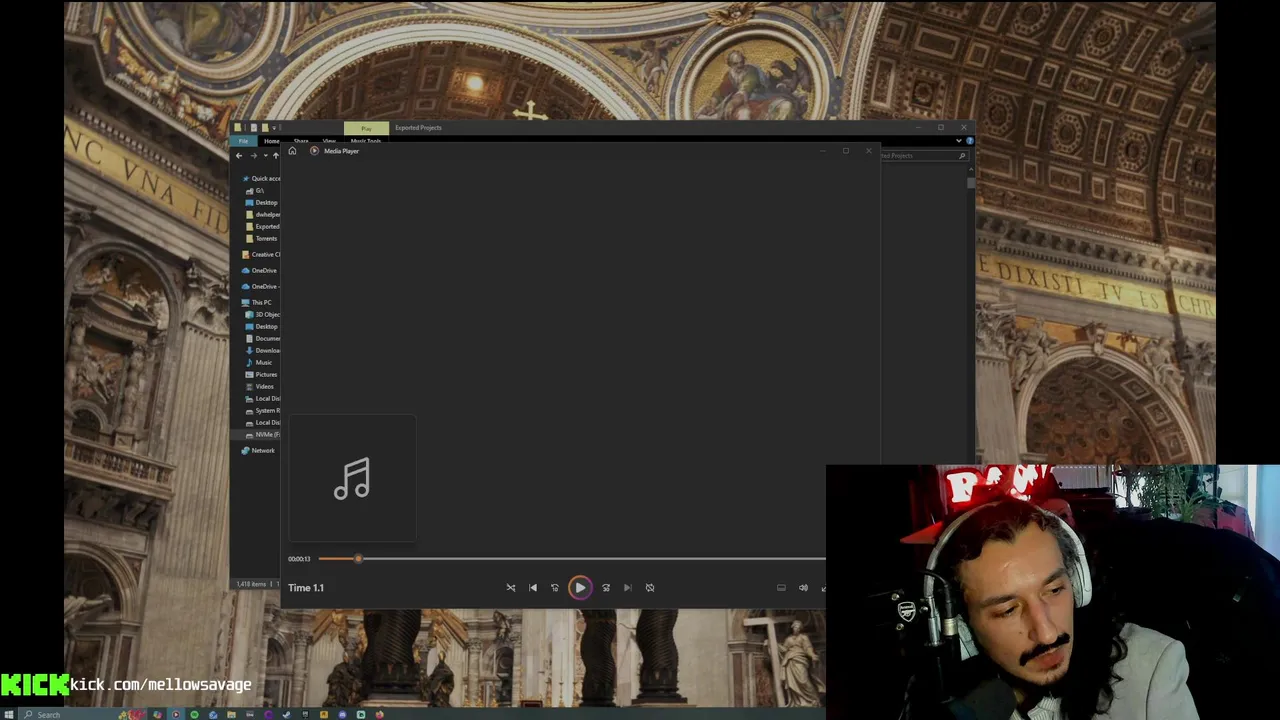Click the Windows Start button
This screenshot has width=1280, height=720.
(9, 714)
